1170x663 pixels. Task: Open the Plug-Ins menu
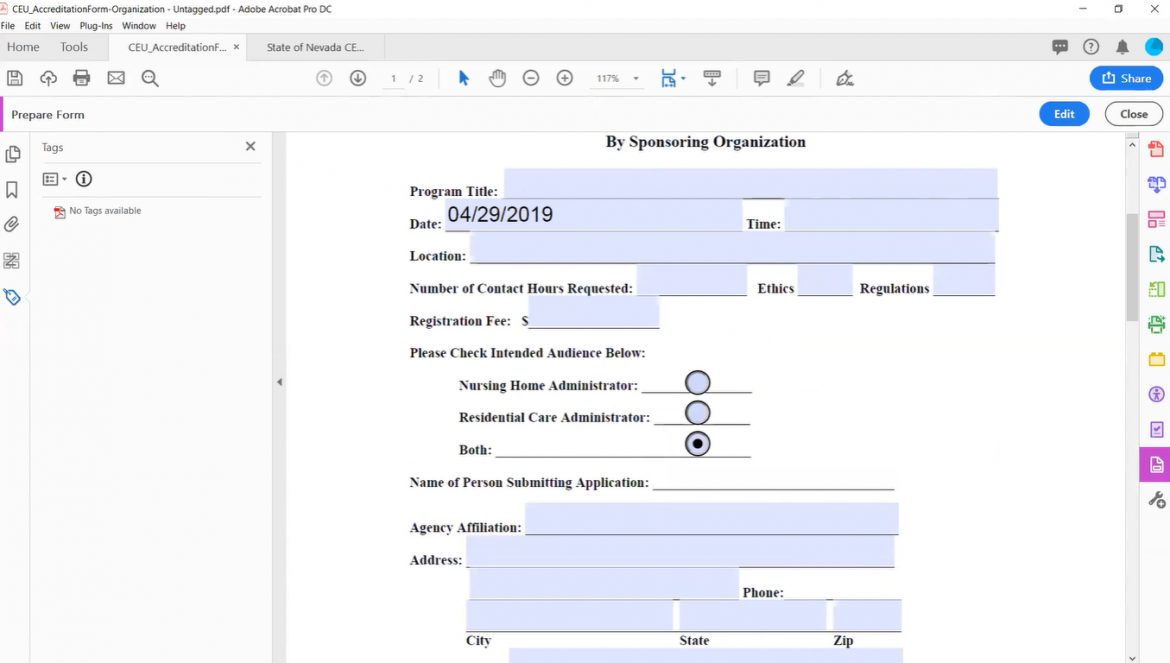95,25
